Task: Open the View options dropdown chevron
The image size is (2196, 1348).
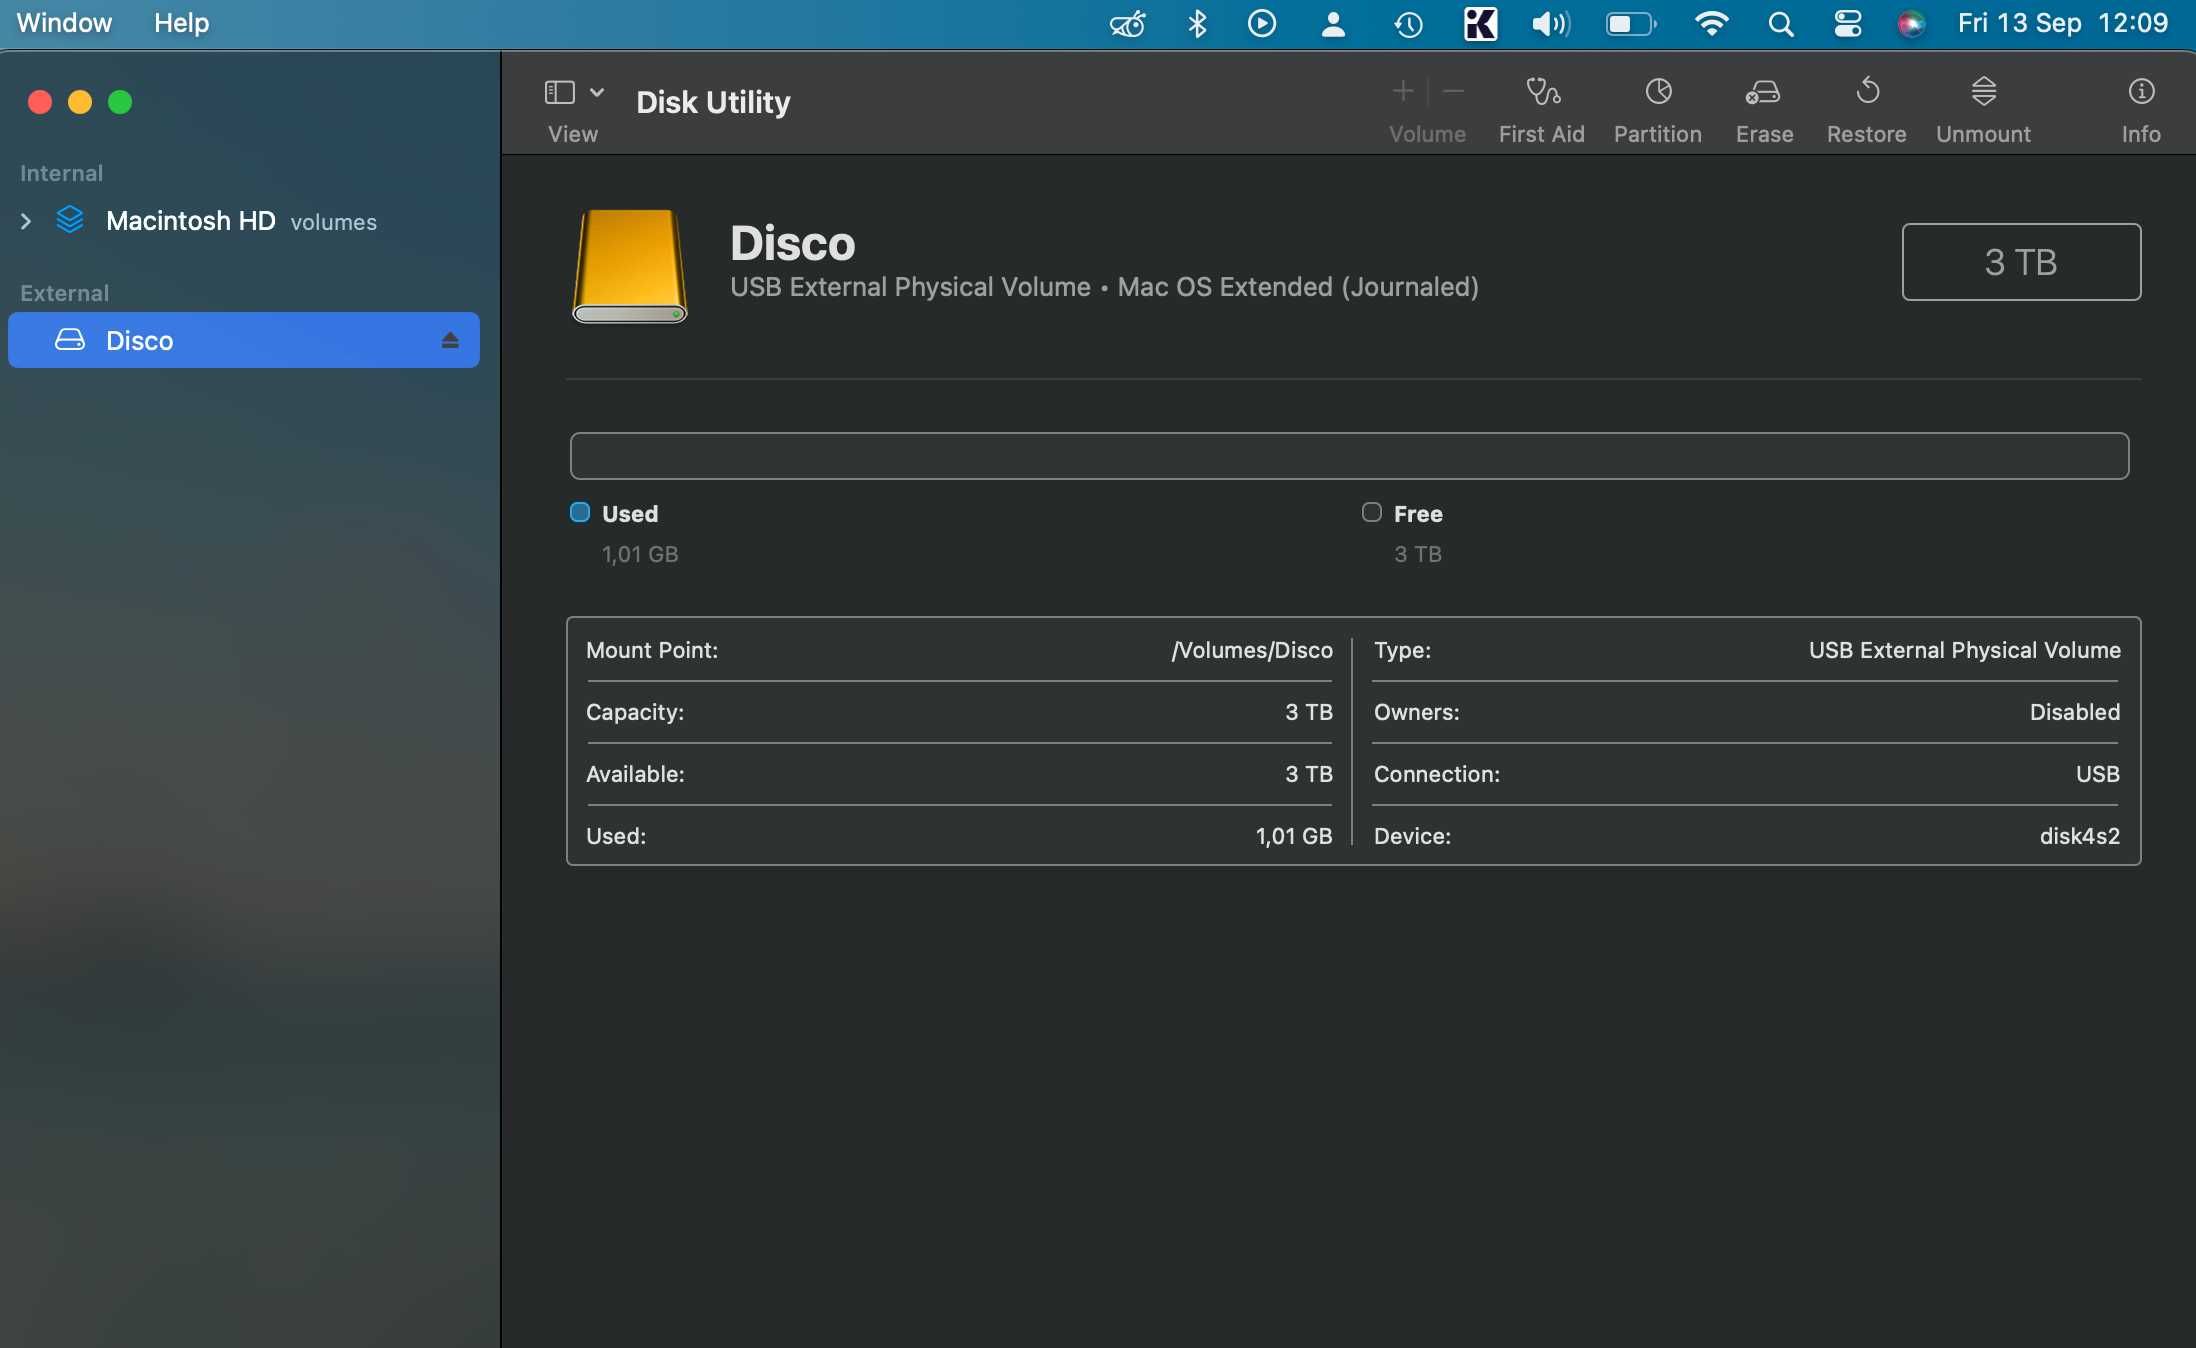Action: coord(597,92)
